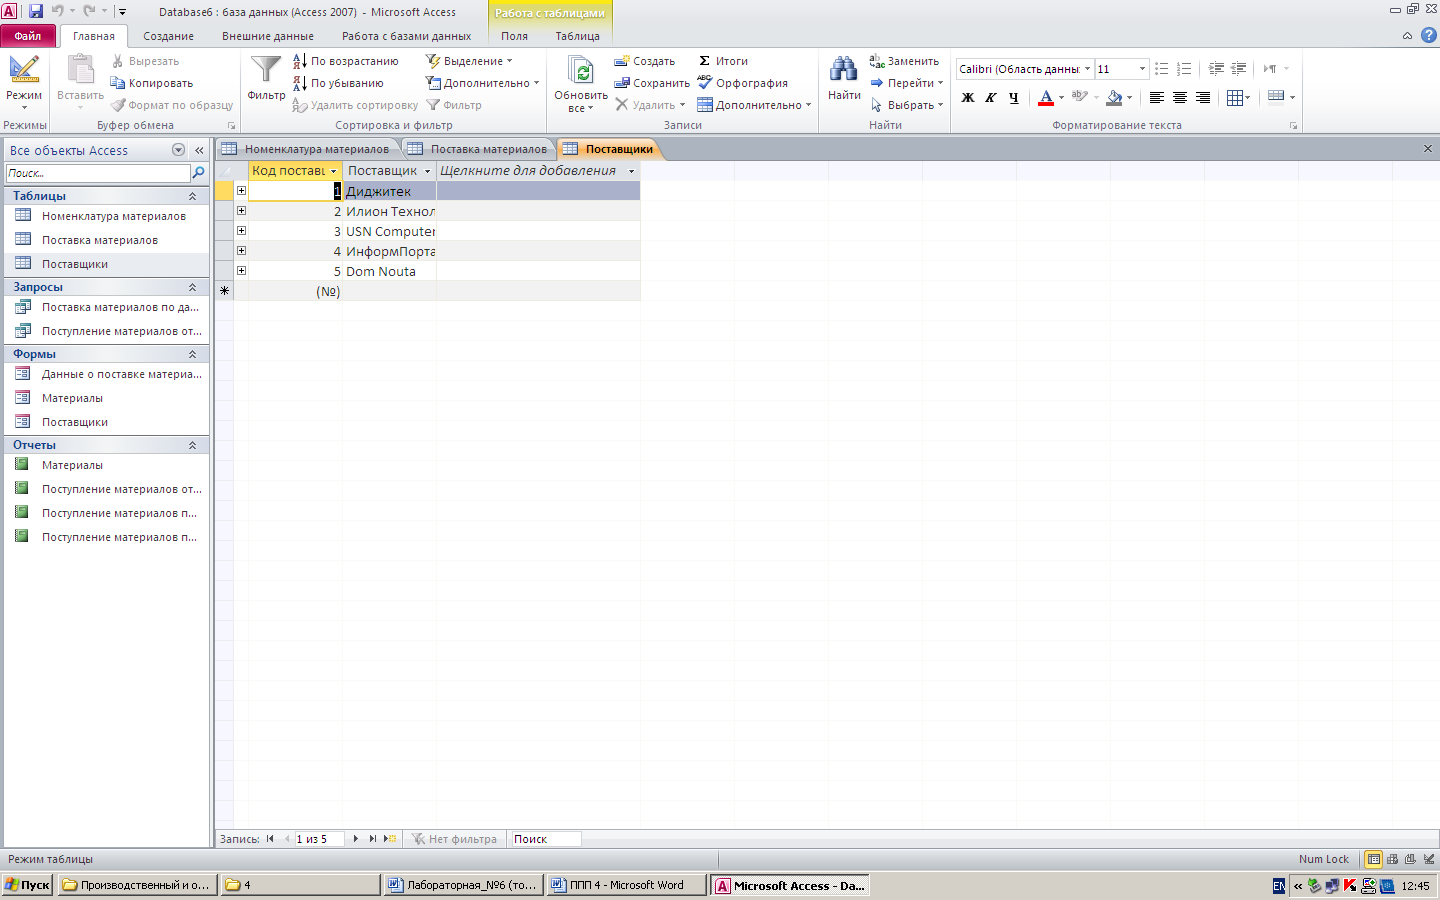Click the search magnifier in navigation pane
The height and width of the screenshot is (900, 1440).
click(198, 173)
